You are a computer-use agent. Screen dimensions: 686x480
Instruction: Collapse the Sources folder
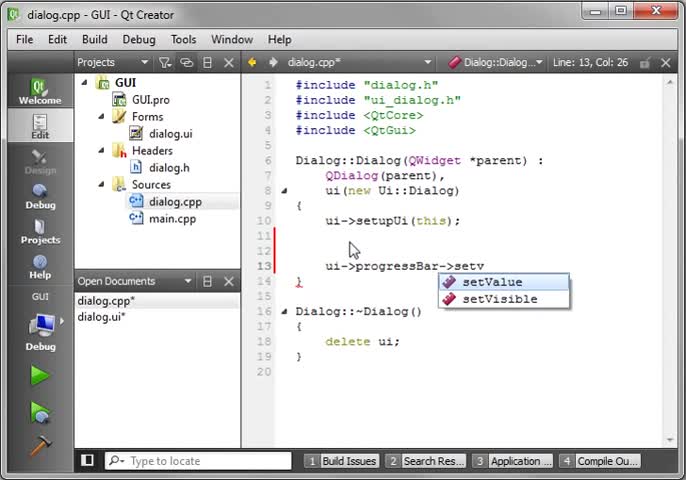[x=102, y=185]
